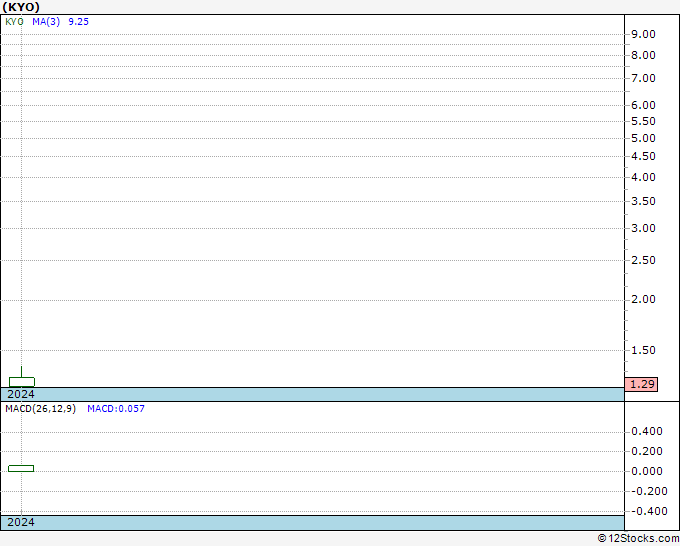The image size is (680, 546).
Task: Click the 1.50 price axis label
Action: (643, 350)
